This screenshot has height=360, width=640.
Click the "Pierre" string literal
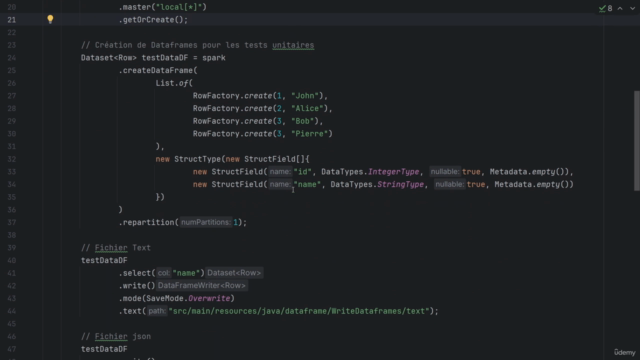[310, 133]
